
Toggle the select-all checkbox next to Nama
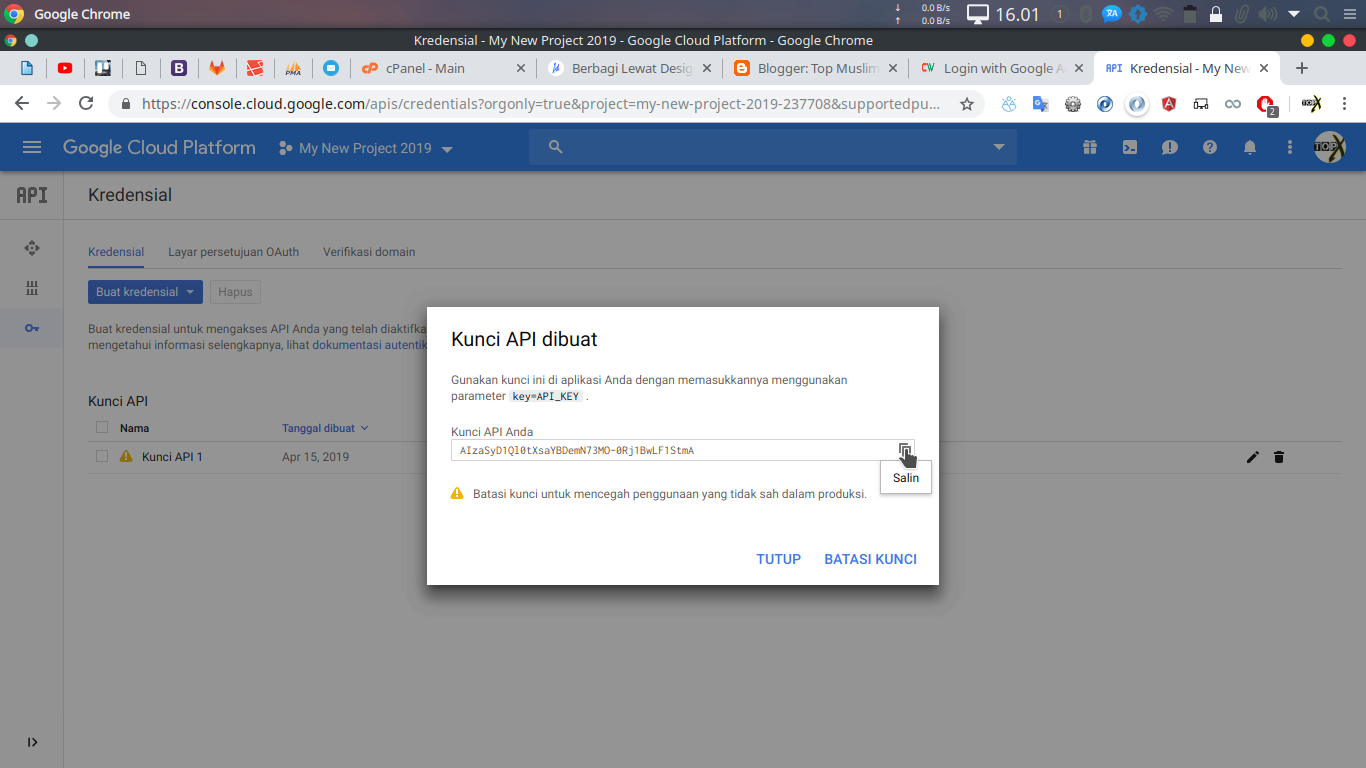click(x=102, y=428)
